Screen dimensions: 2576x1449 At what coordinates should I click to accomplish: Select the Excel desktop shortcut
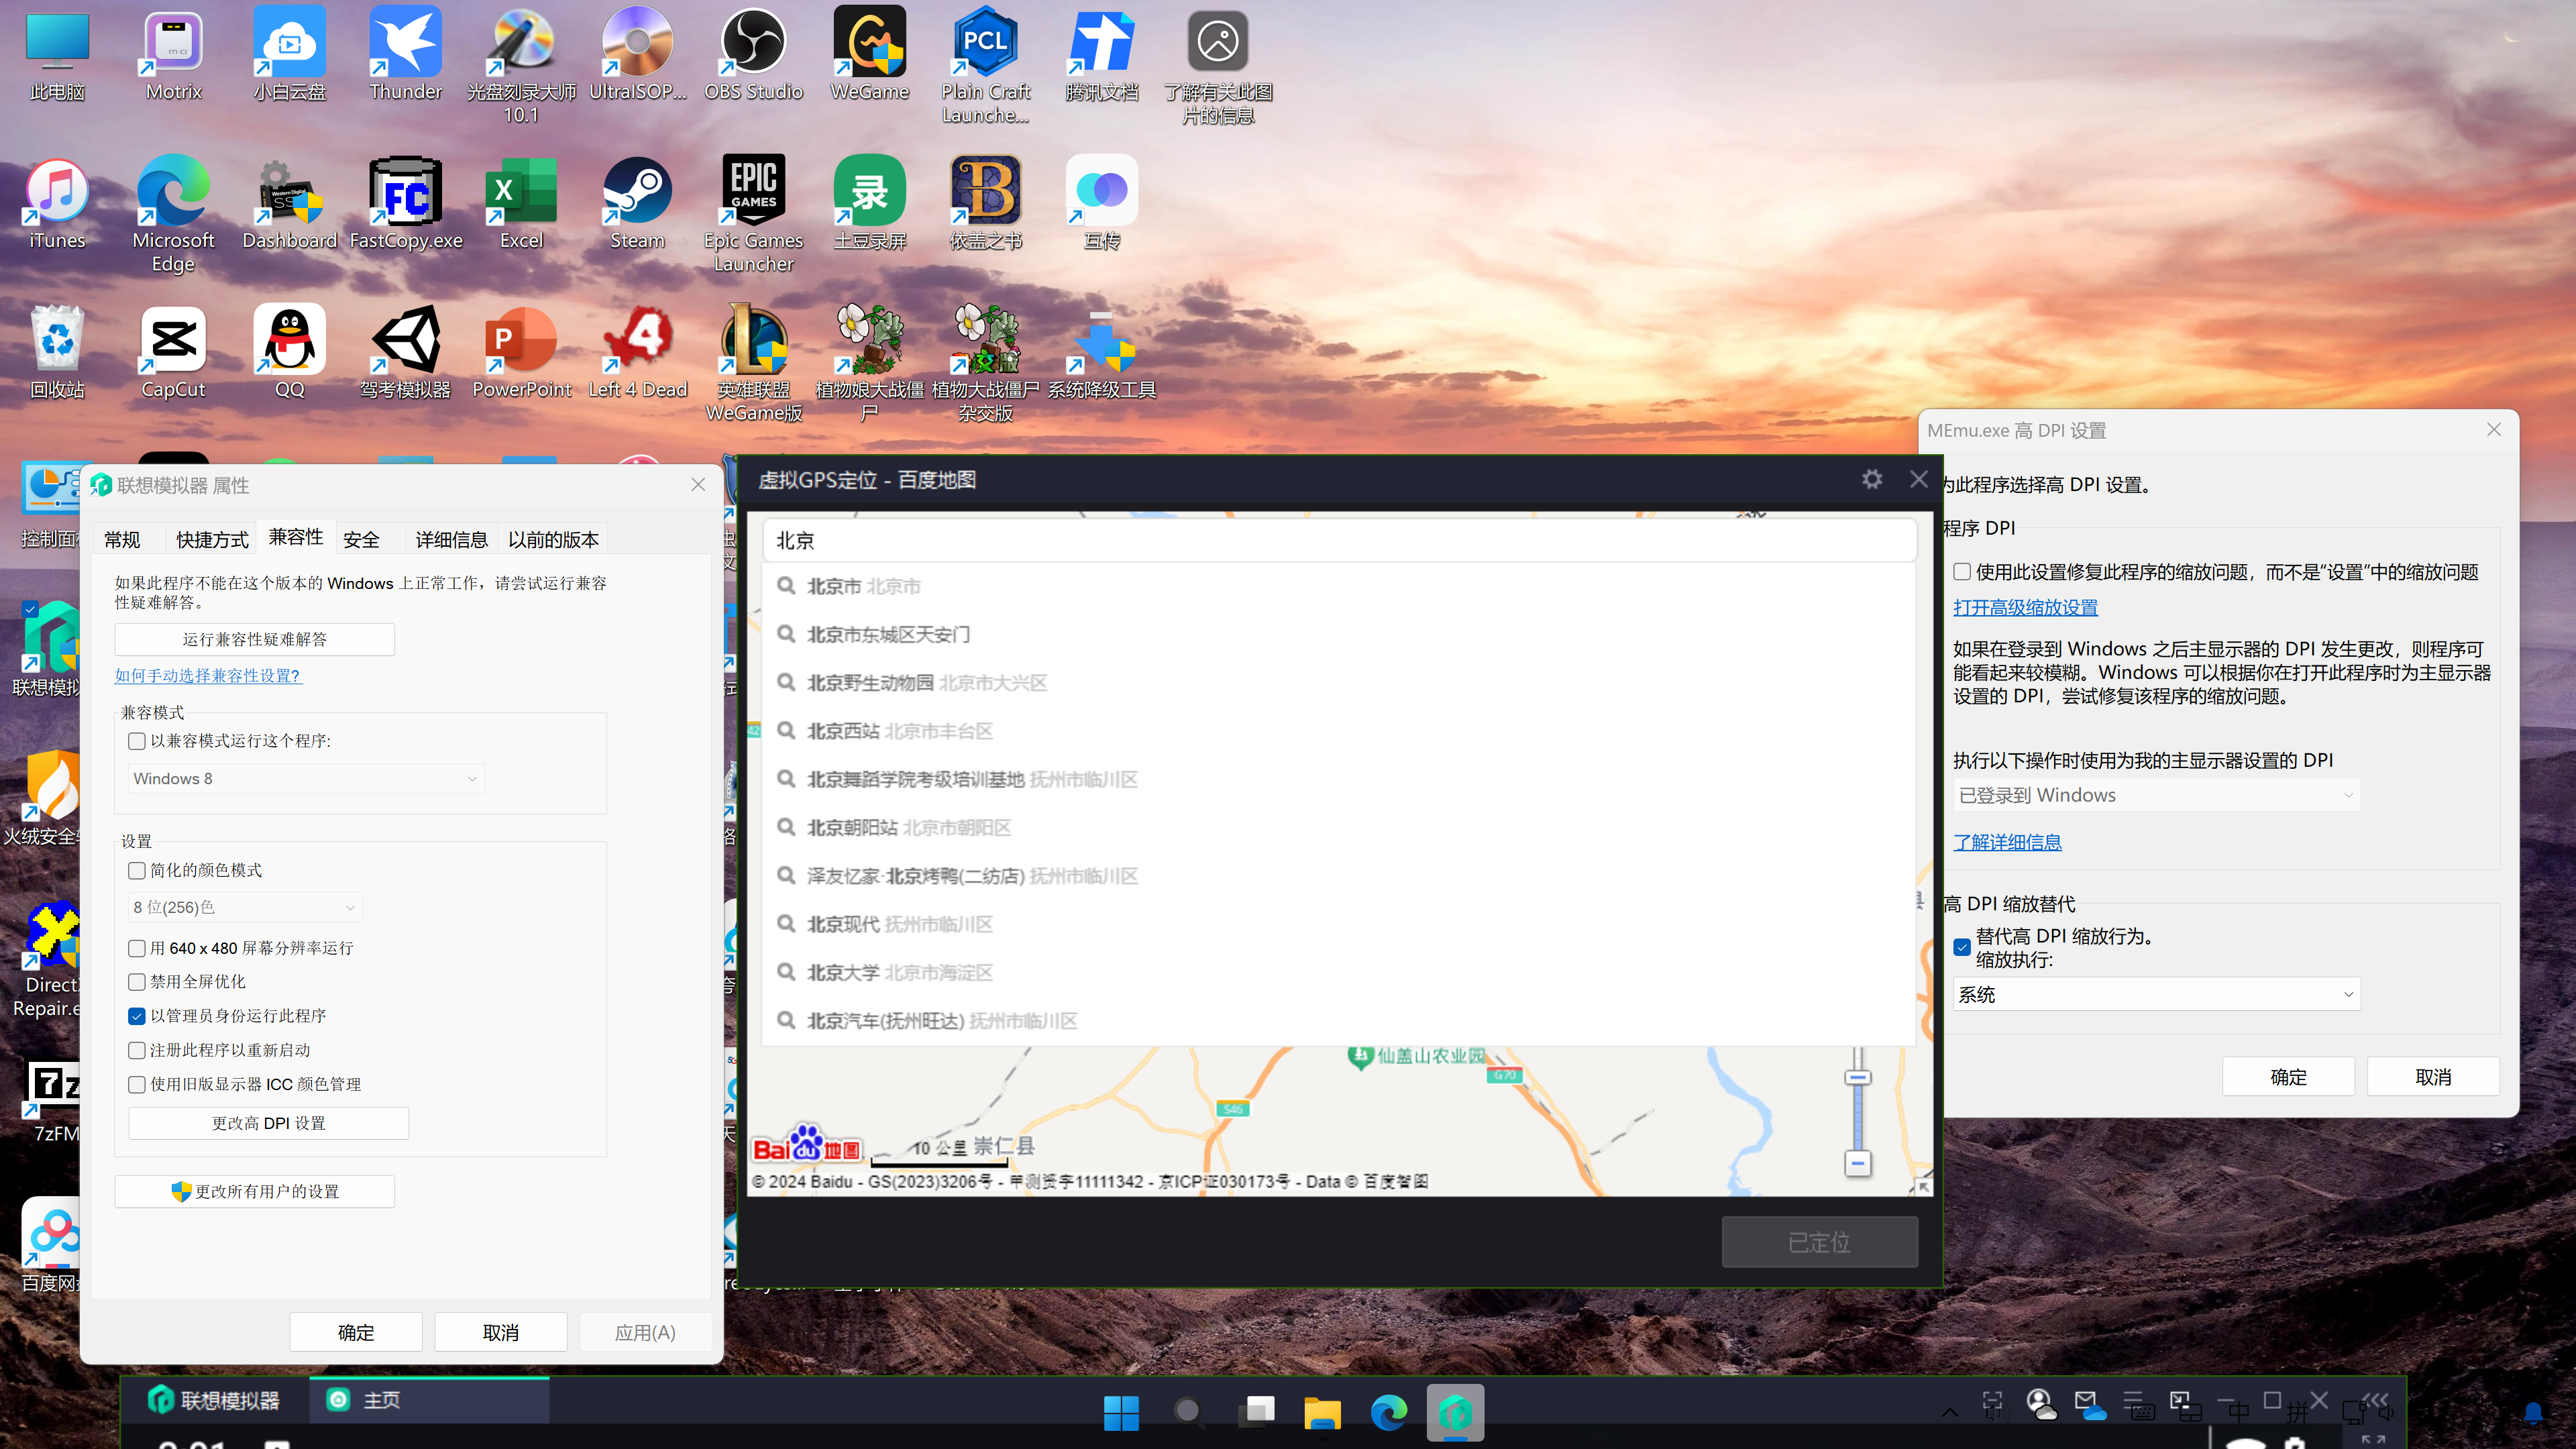coord(521,204)
